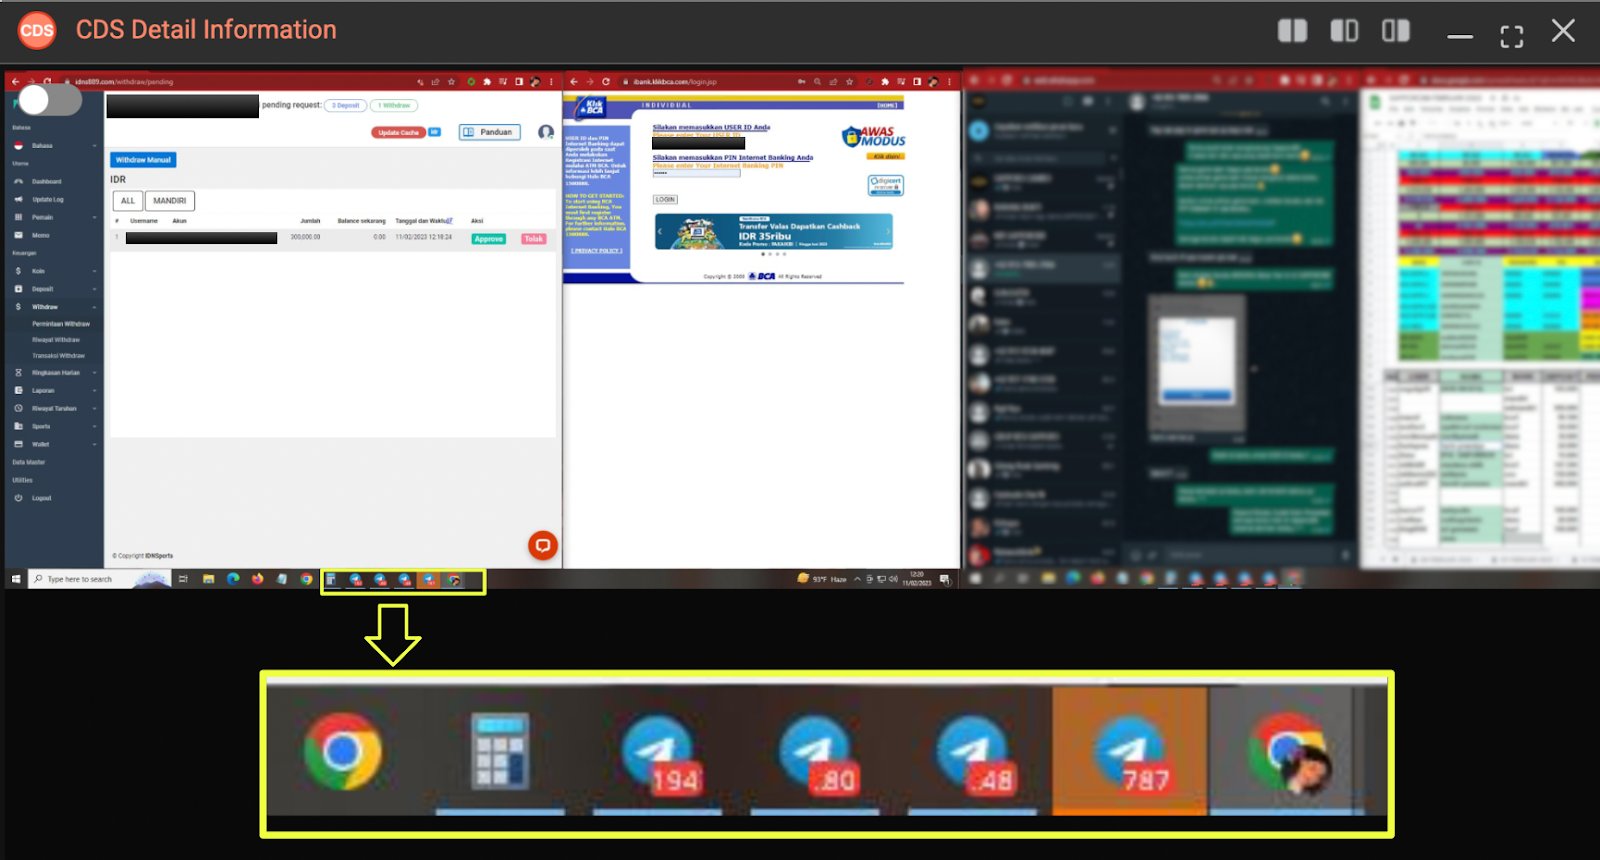Choose the left-wide split layout icon
The width and height of the screenshot is (1600, 860).
tap(1344, 31)
